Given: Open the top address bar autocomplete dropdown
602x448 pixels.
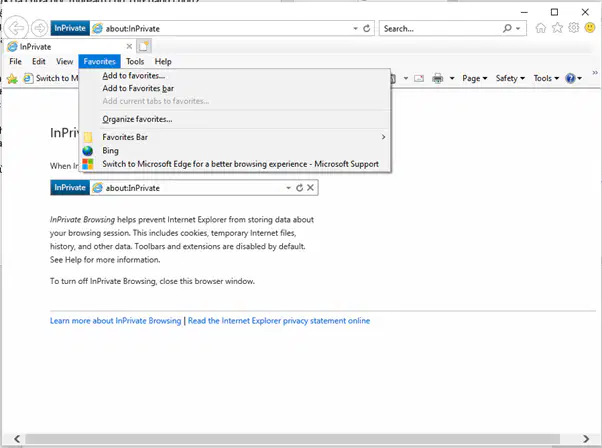Looking at the screenshot, I should tap(355, 28).
